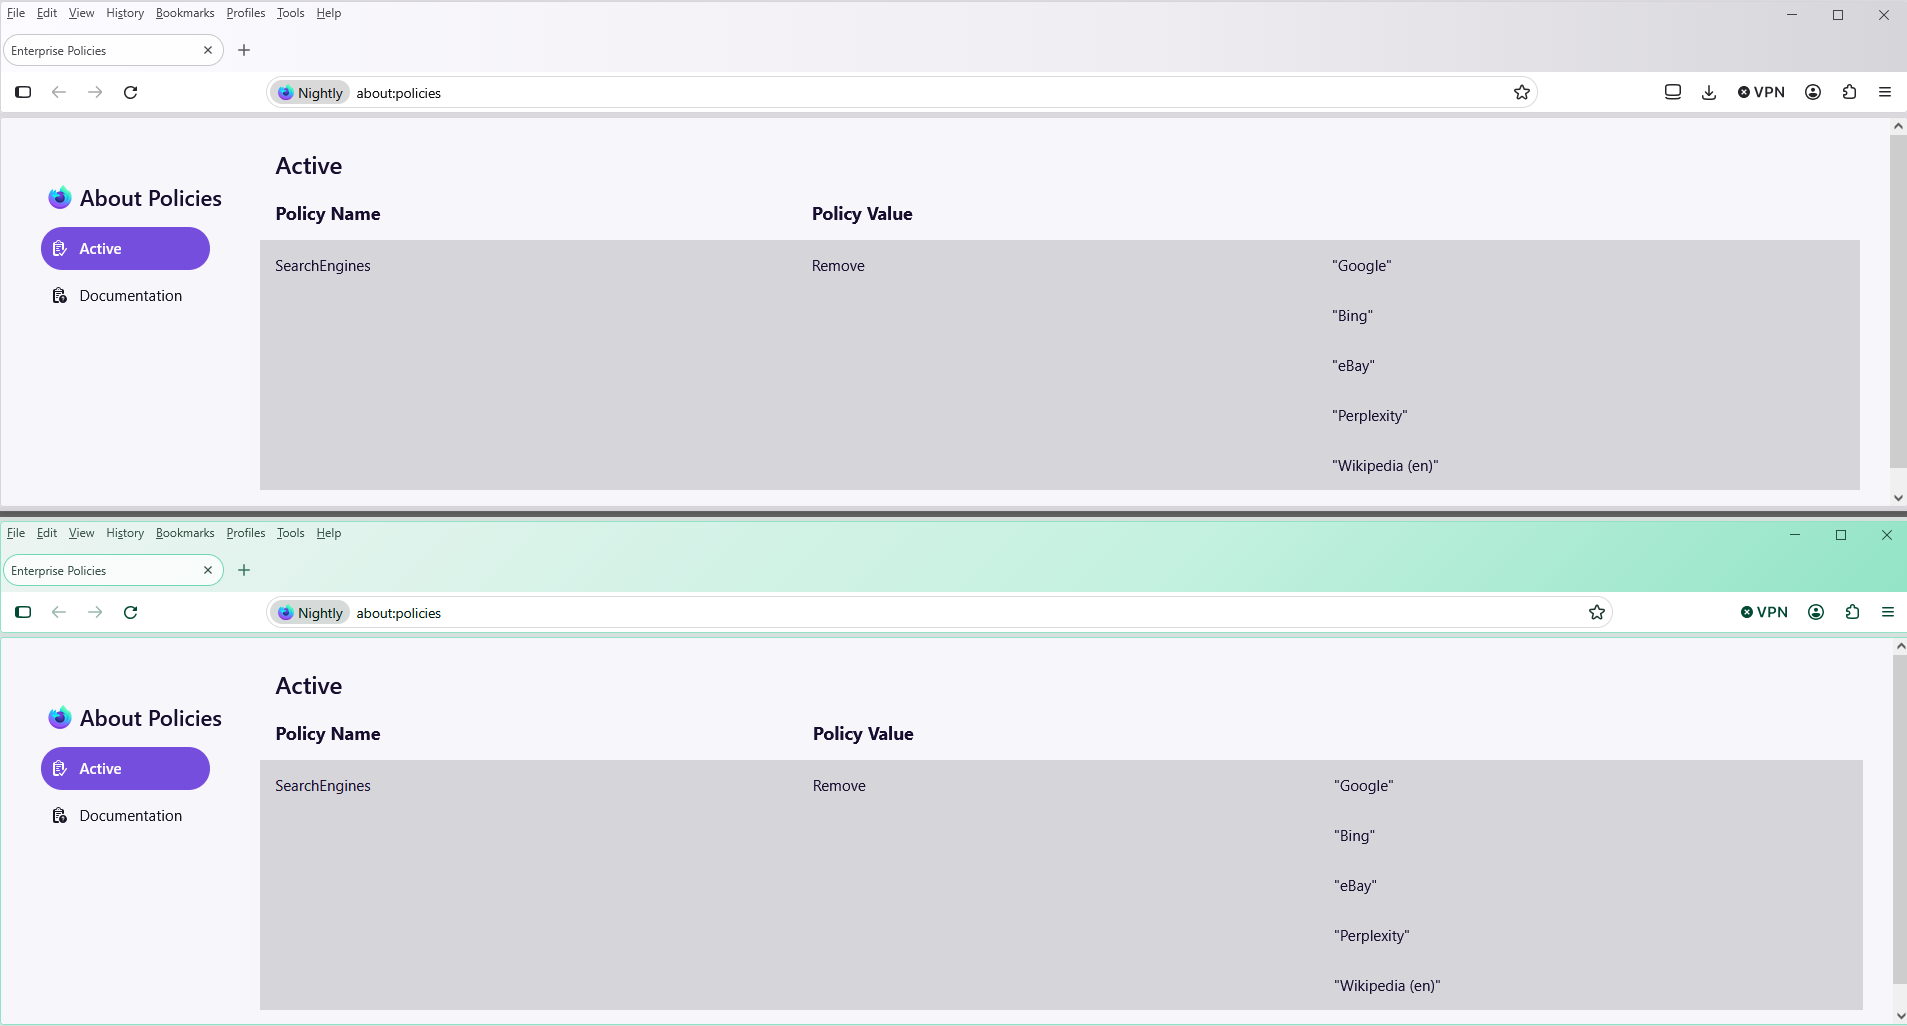Open the Profiles menu in the top window
Image resolution: width=1907 pixels, height=1026 pixels.
tap(245, 13)
